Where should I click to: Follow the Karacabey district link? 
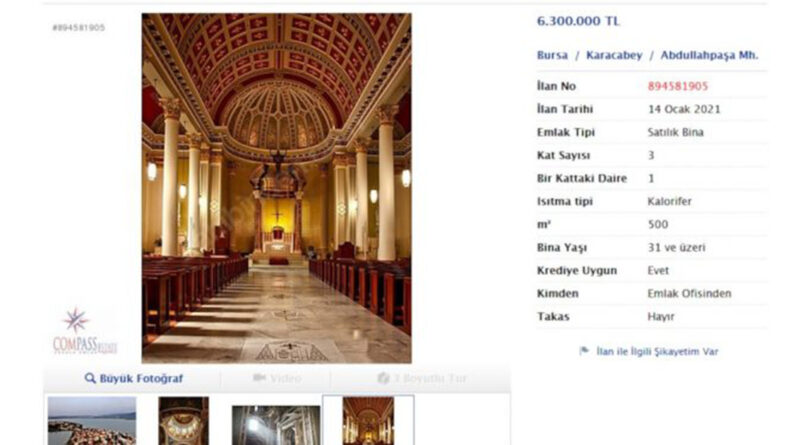point(614,55)
